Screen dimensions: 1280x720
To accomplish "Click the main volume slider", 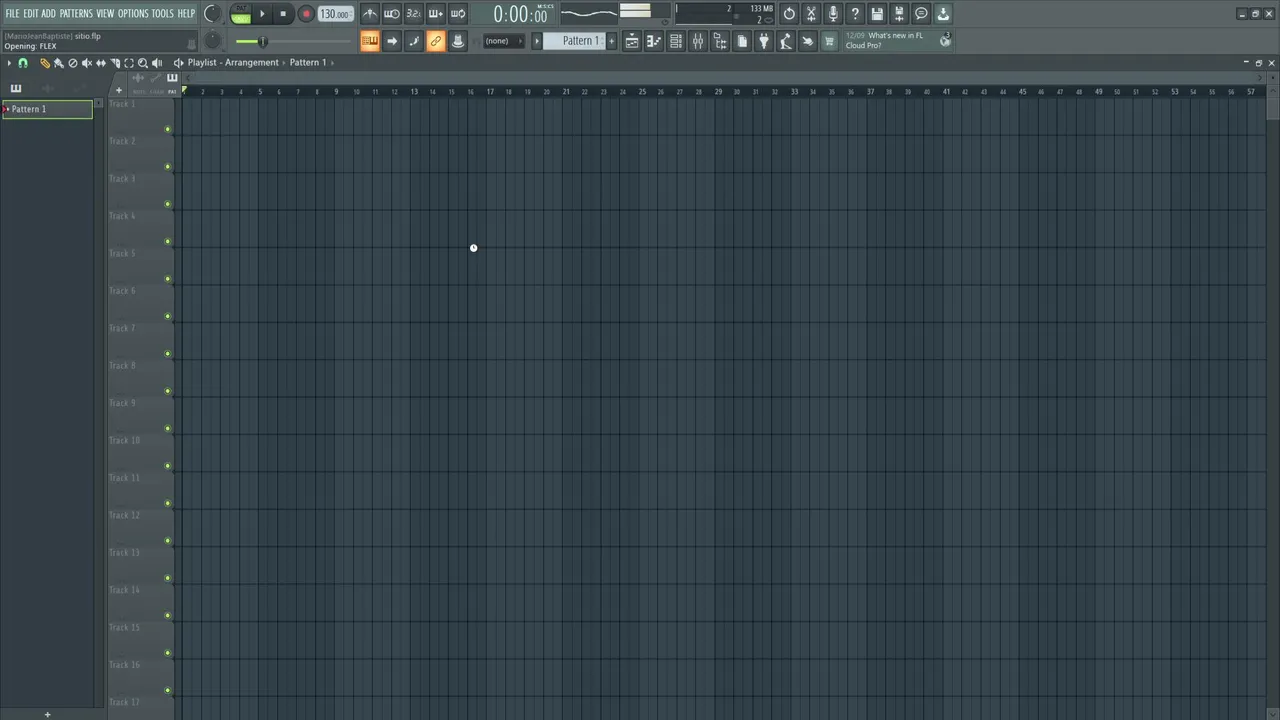I will tap(294, 41).
